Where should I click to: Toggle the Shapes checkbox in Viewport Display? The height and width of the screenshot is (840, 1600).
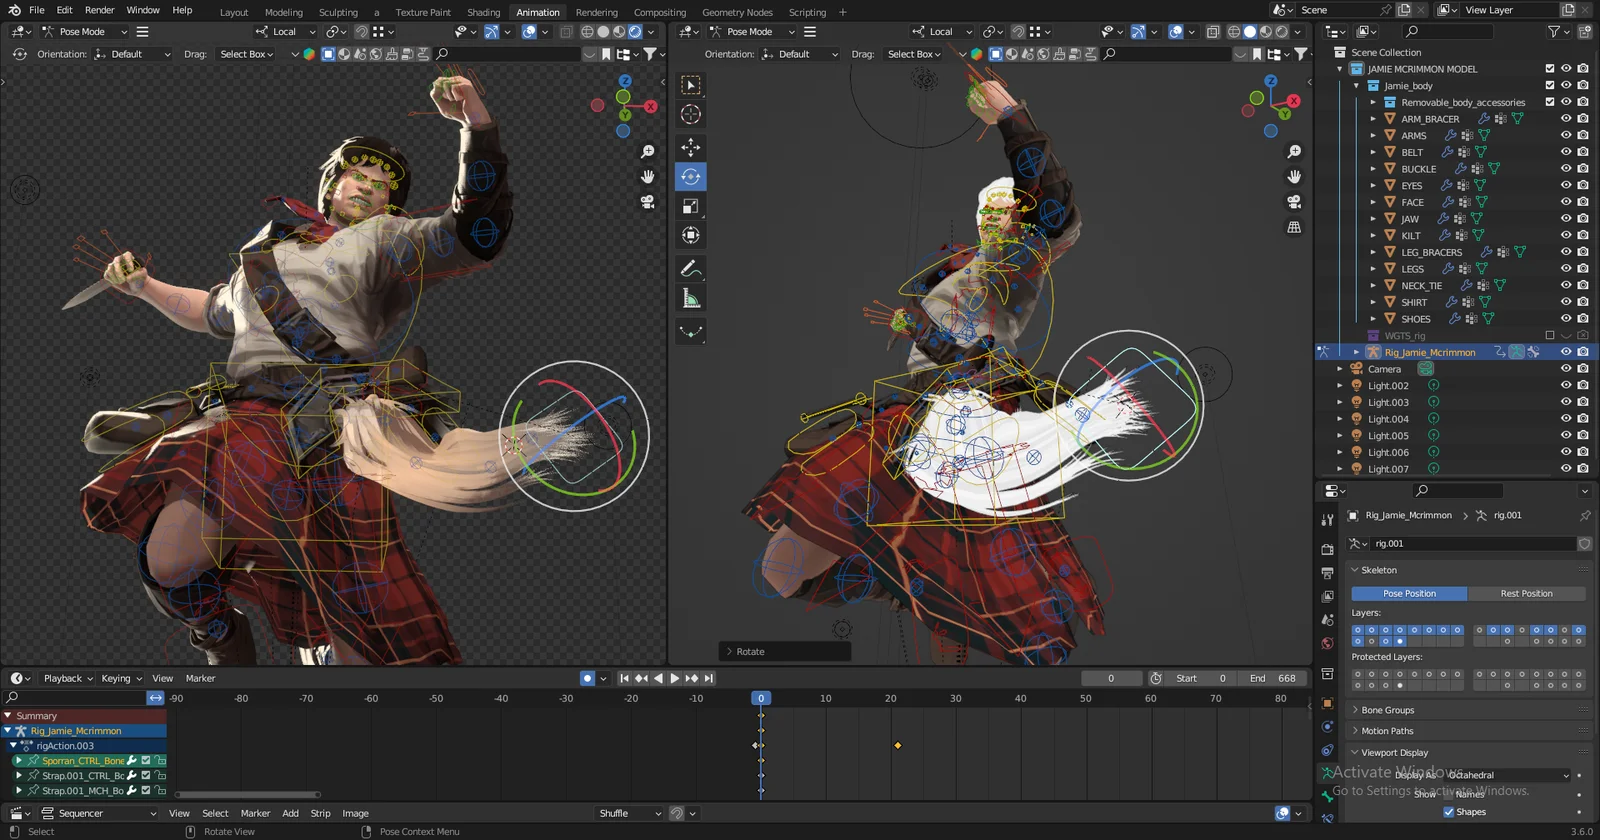[1449, 812]
